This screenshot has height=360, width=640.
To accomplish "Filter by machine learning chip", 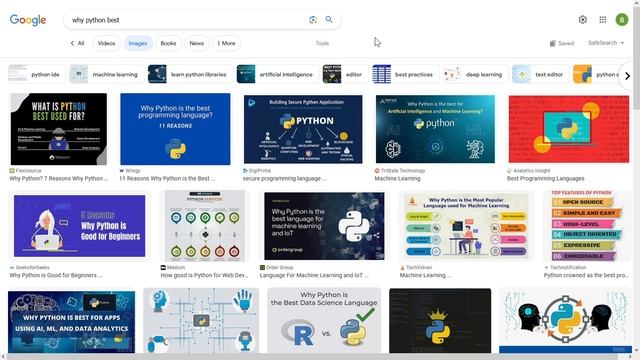I will [x=107, y=74].
